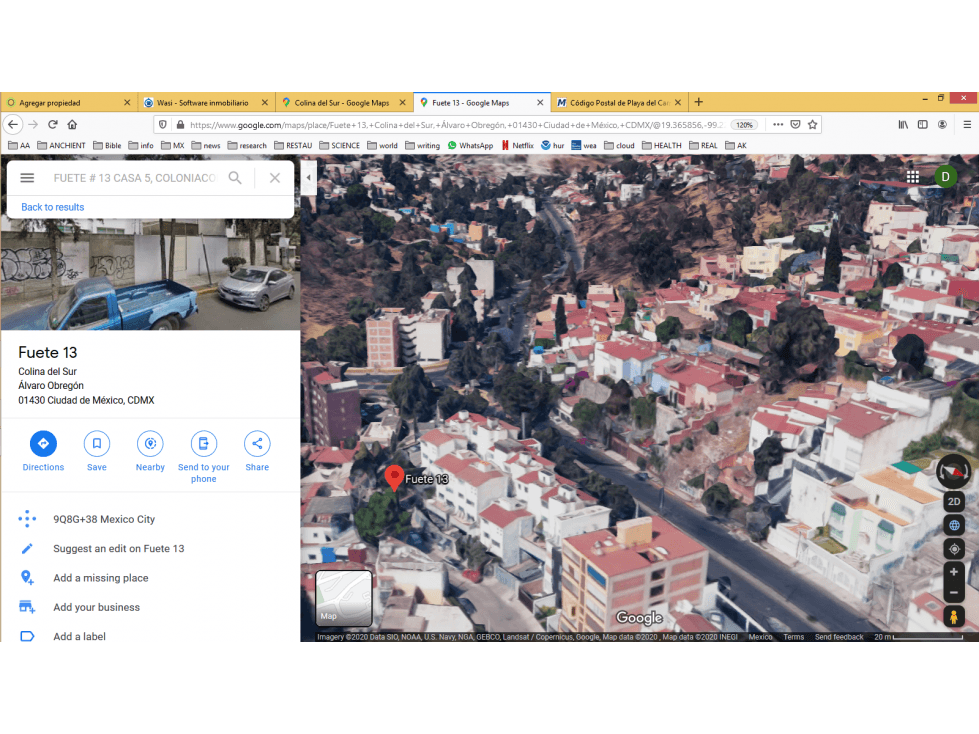Click the red Fuete 13 map pin
The width and height of the screenshot is (979, 734).
click(394, 477)
